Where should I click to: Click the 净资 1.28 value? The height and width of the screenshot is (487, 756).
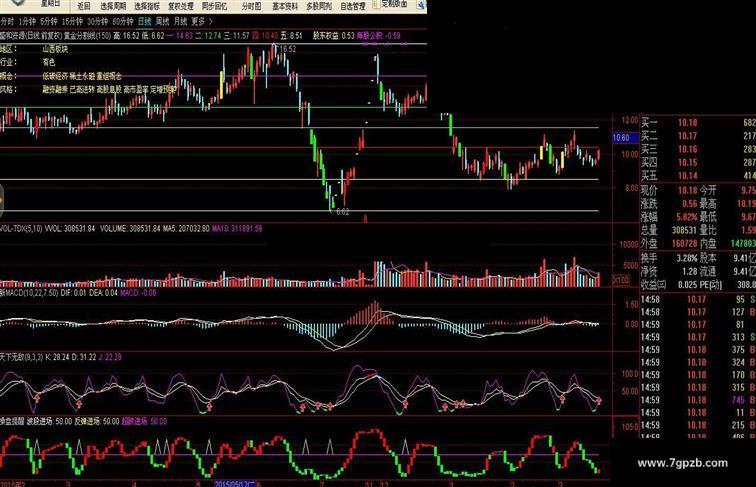pyautogui.click(x=689, y=271)
